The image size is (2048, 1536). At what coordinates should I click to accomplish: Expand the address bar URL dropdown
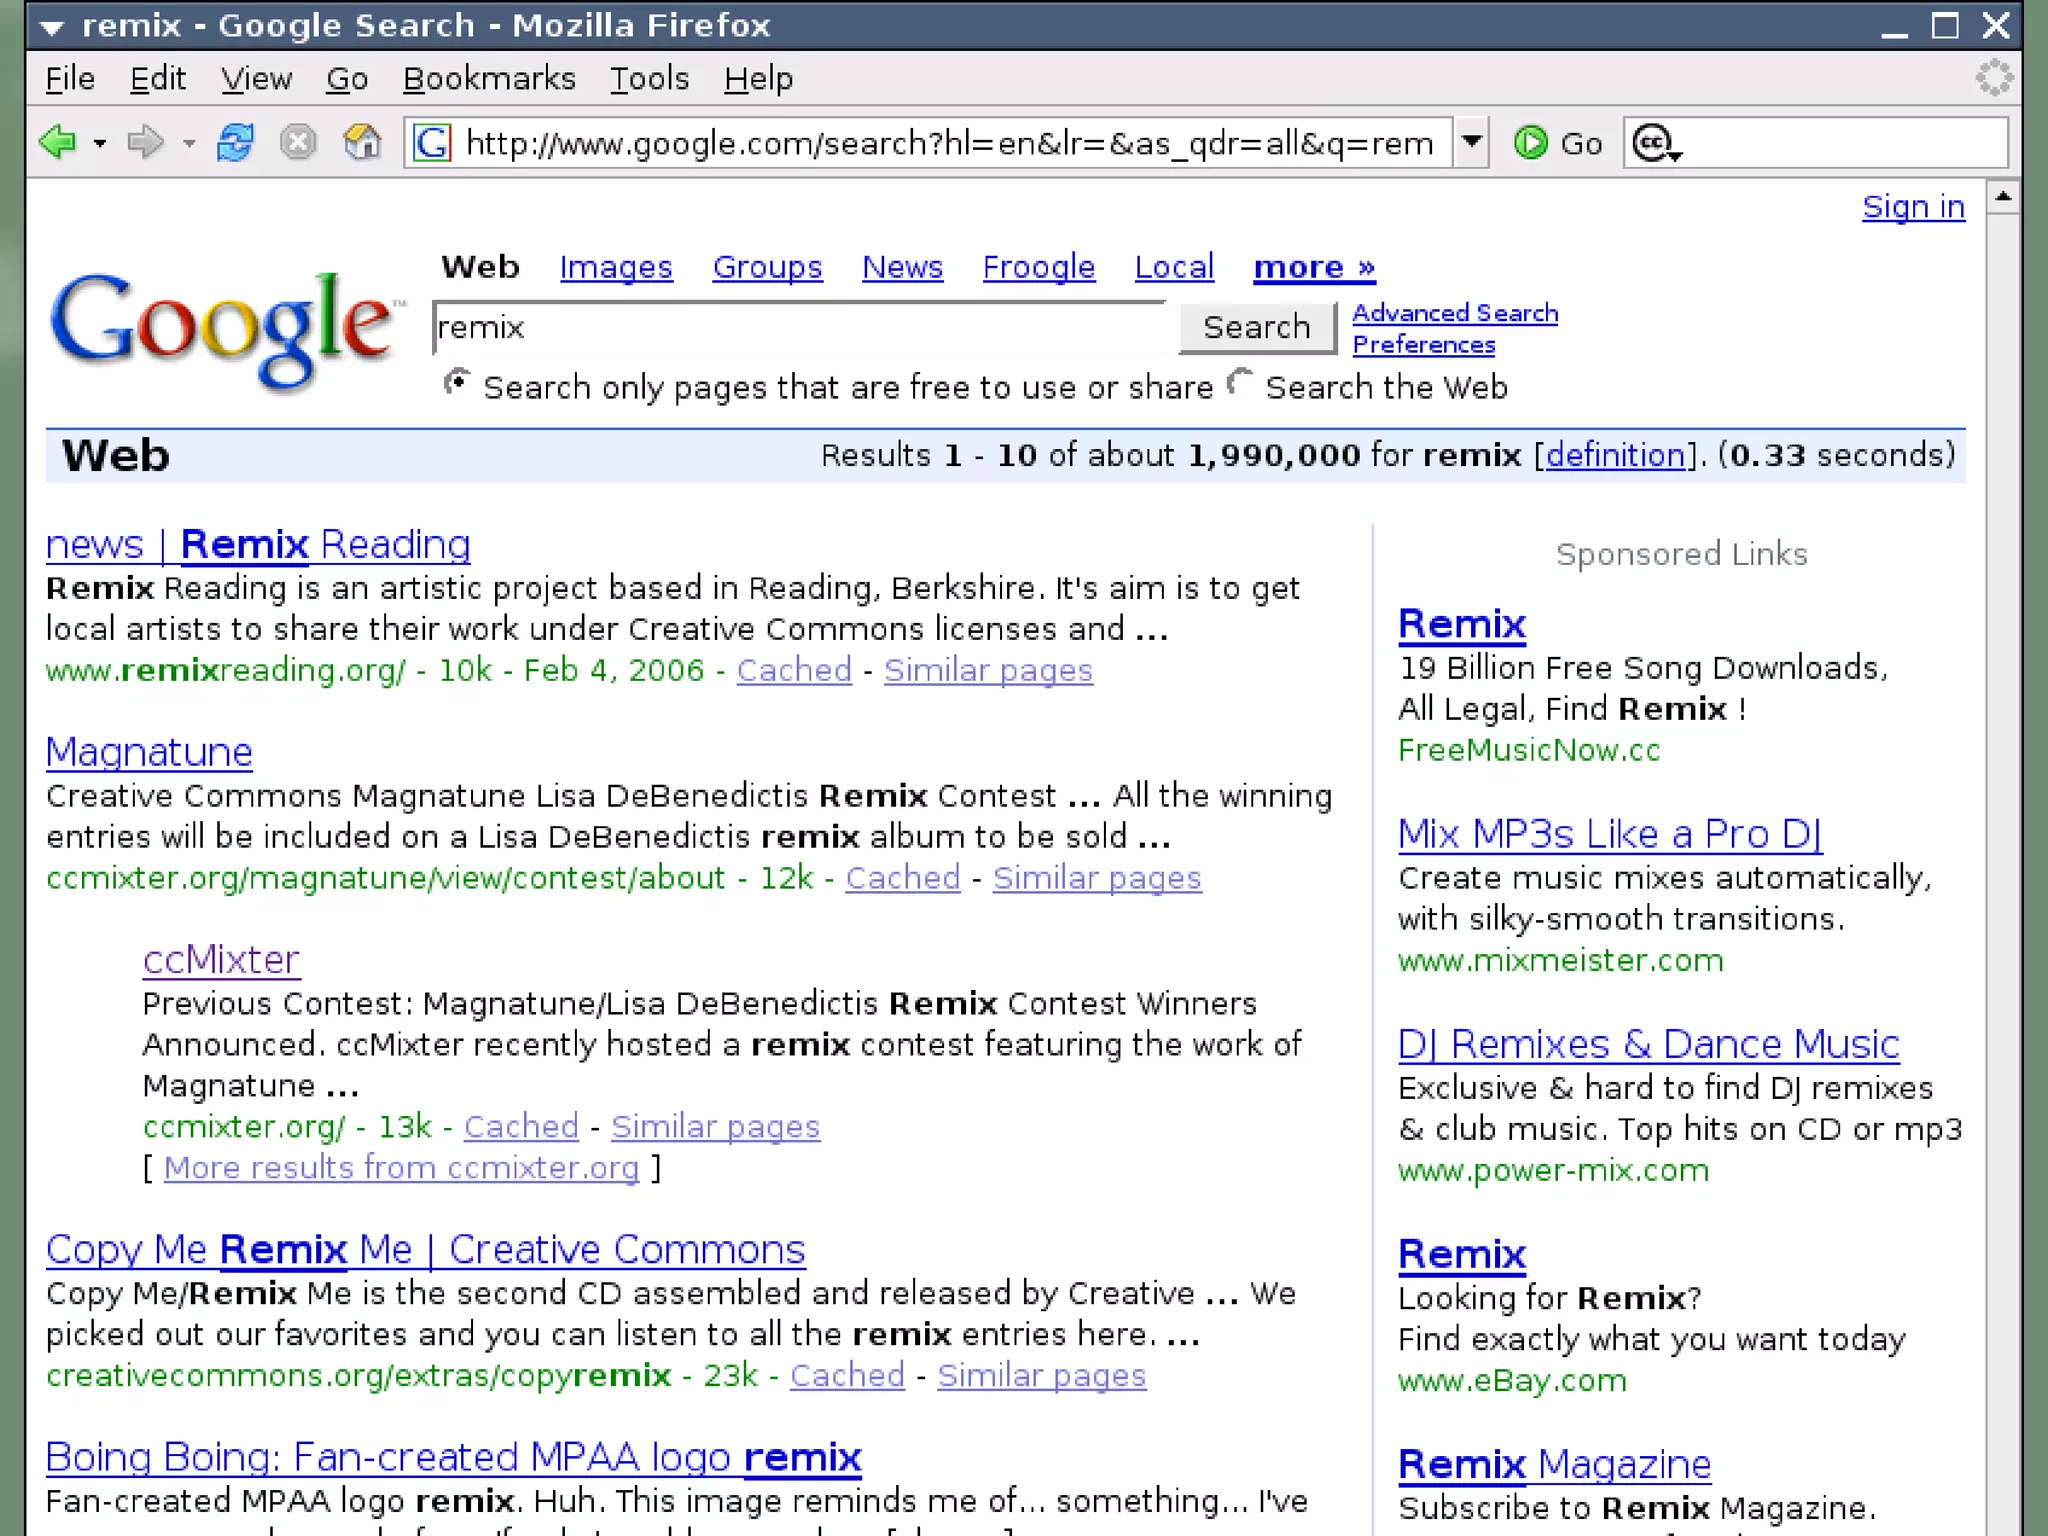pos(1471,142)
